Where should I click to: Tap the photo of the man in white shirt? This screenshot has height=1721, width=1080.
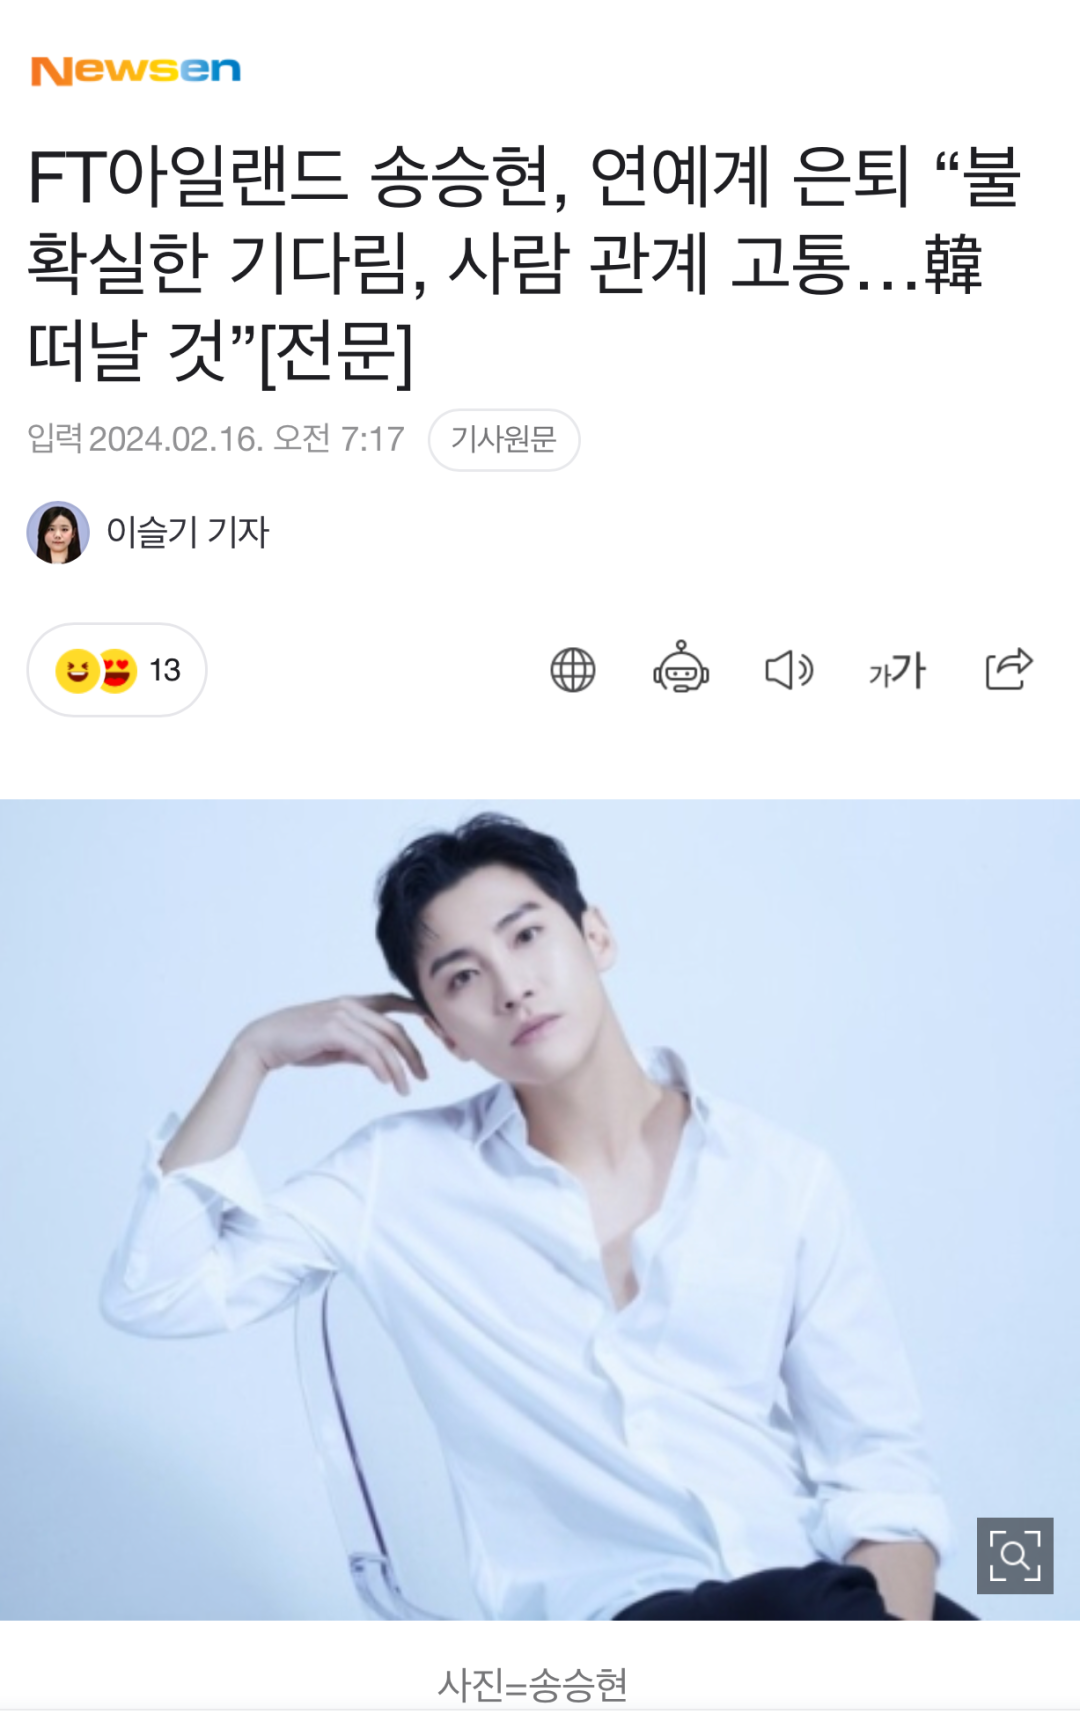(540, 1210)
